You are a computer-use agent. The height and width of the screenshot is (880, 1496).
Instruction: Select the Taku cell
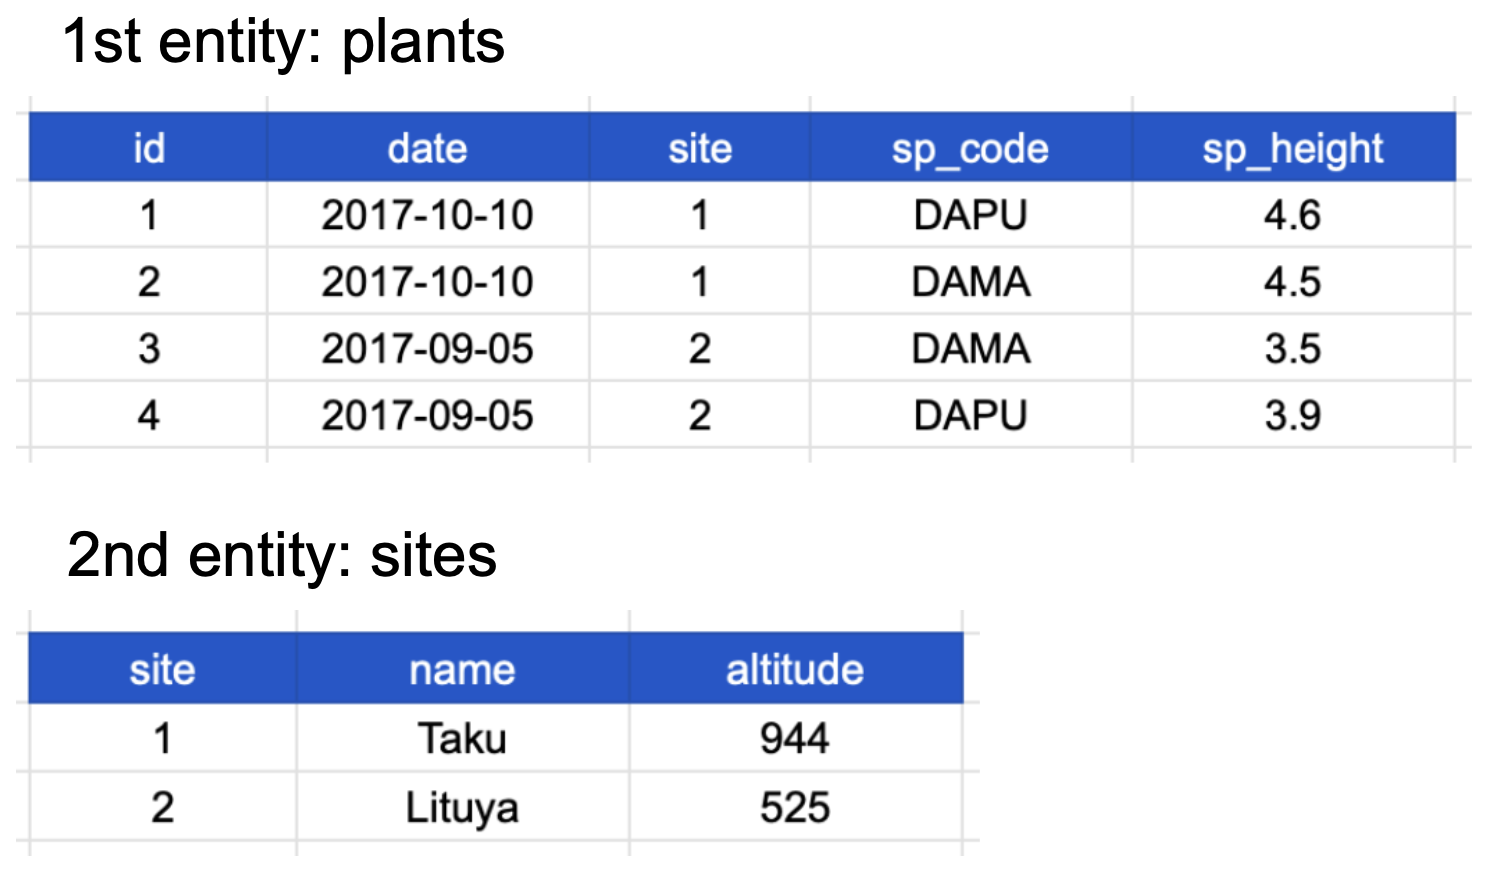click(462, 739)
